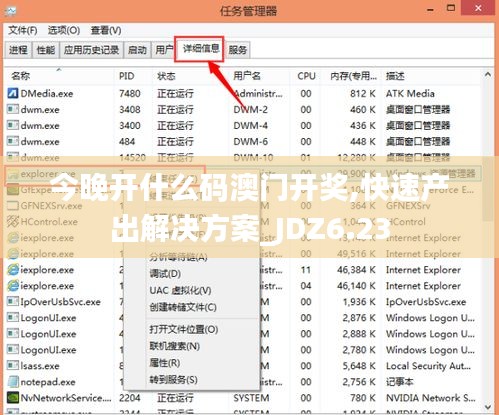Screen dimensions: 499x415
Task: Switch to the 用户 tab
Action: [x=164, y=50]
